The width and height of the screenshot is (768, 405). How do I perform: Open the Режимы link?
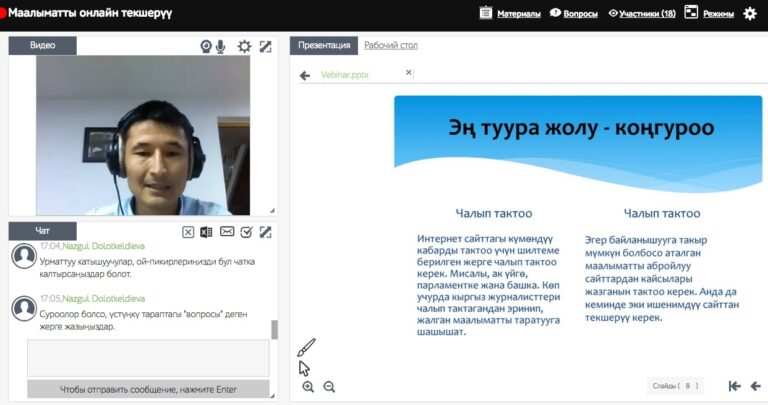[718, 14]
